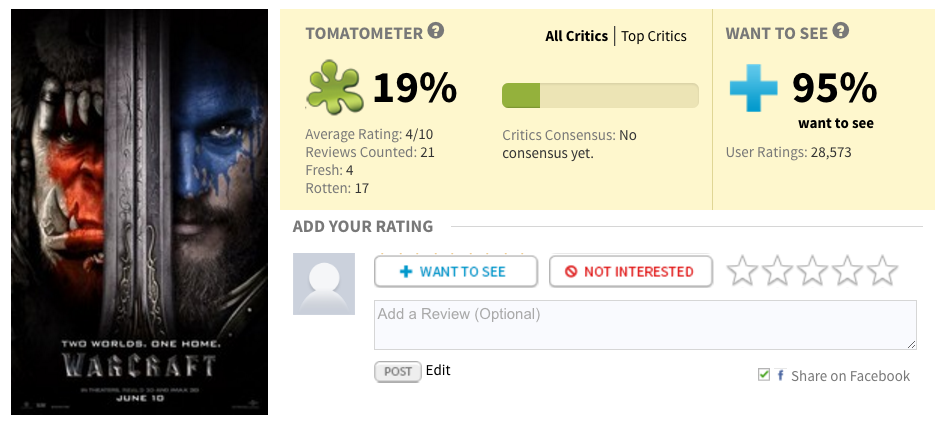Click the Edit link next to POST
The height and width of the screenshot is (422, 941).
(x=438, y=370)
